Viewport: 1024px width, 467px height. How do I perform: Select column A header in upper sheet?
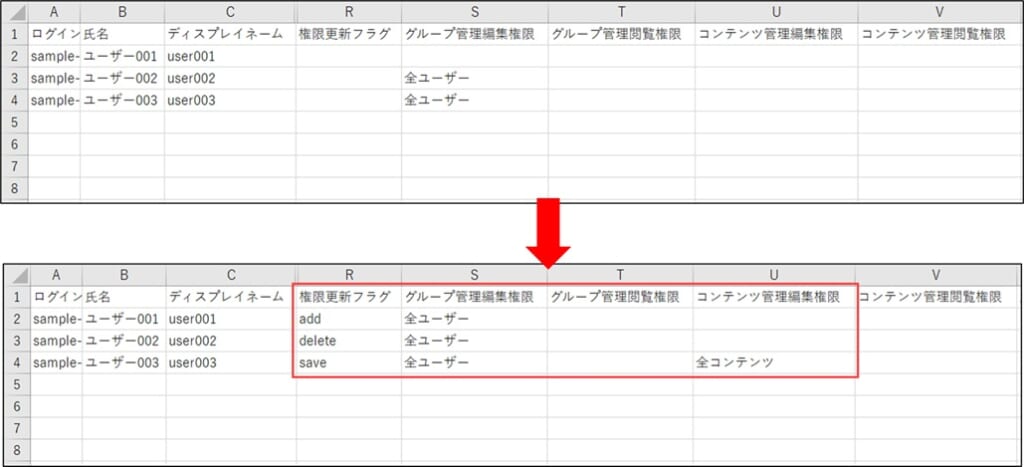54,12
